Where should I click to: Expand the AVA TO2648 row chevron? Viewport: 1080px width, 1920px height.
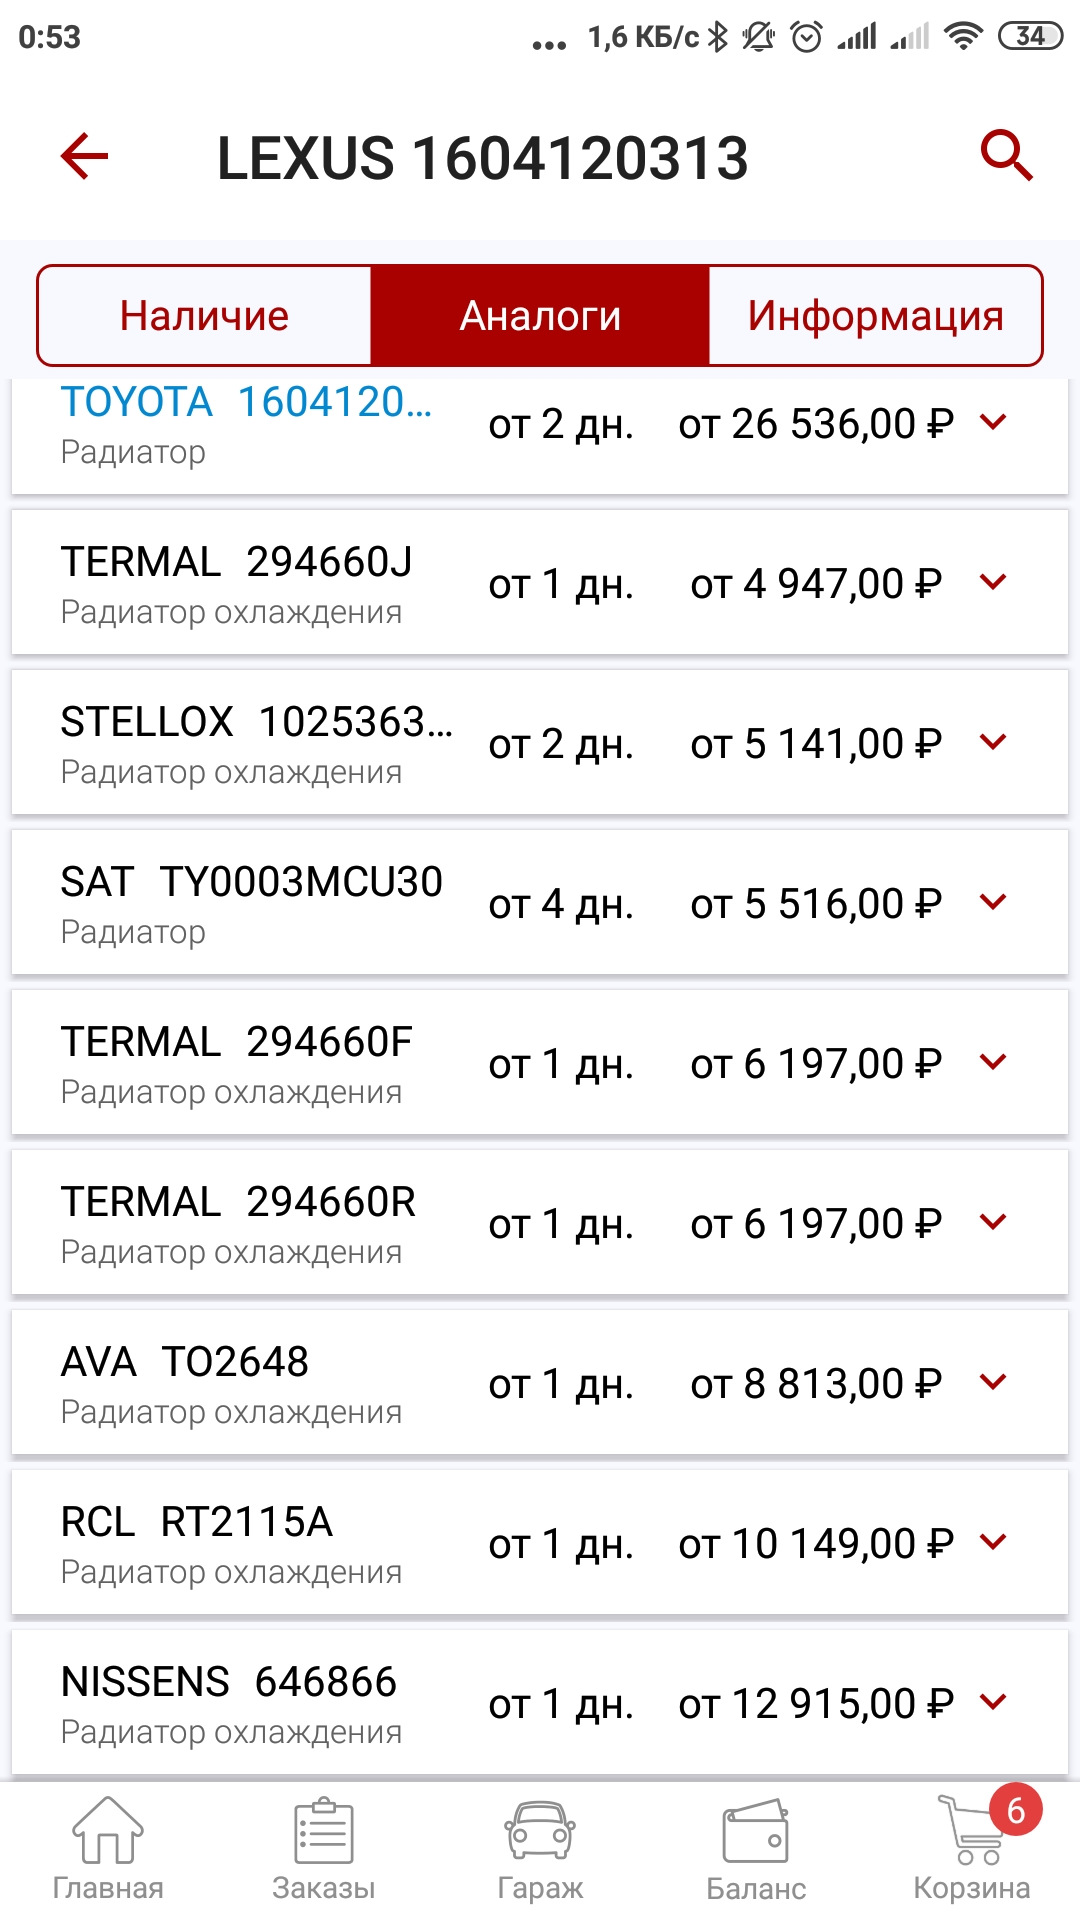[993, 1382]
